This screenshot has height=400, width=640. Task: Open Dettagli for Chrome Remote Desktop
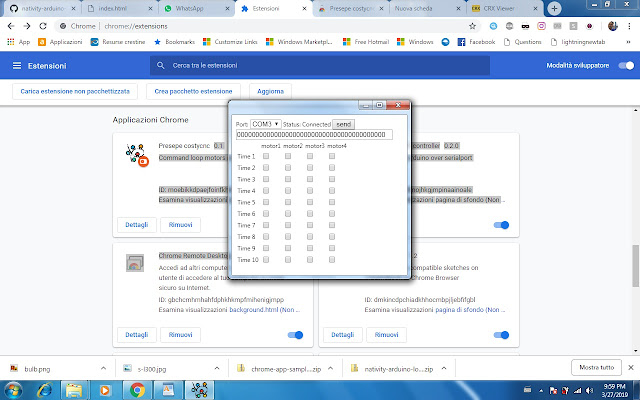coord(137,335)
